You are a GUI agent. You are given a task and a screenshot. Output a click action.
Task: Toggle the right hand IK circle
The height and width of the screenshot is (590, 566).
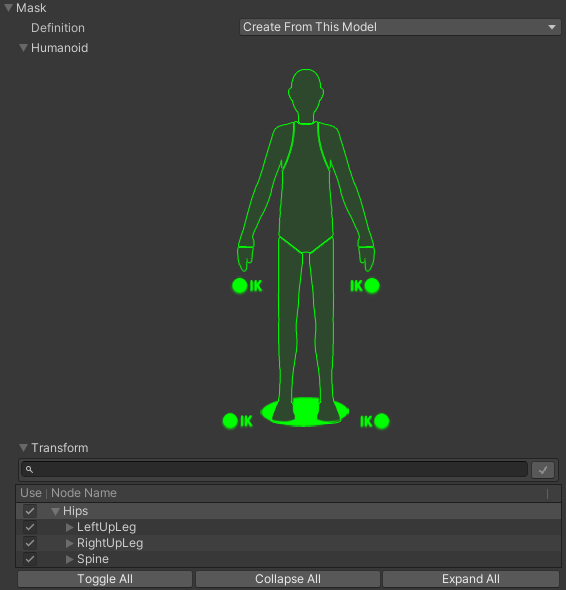pyautogui.click(x=372, y=286)
